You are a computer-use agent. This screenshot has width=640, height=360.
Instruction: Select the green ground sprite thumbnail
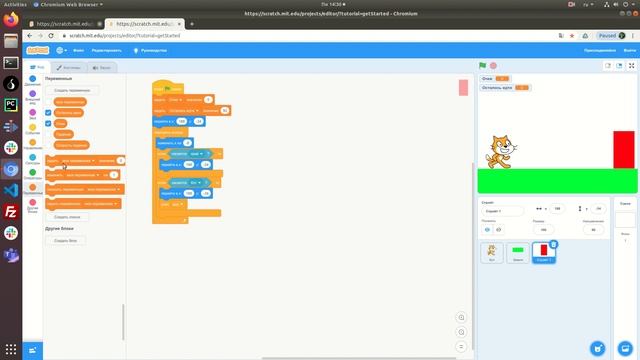[518, 253]
